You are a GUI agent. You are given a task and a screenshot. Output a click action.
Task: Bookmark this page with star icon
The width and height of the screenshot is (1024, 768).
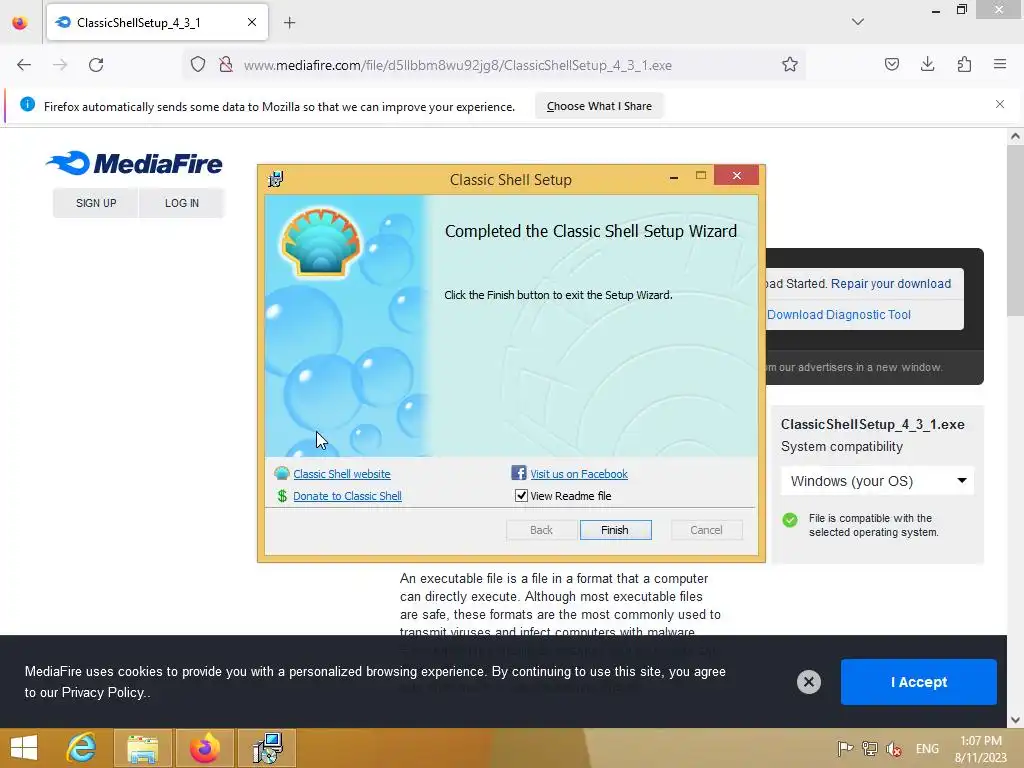[x=790, y=65]
